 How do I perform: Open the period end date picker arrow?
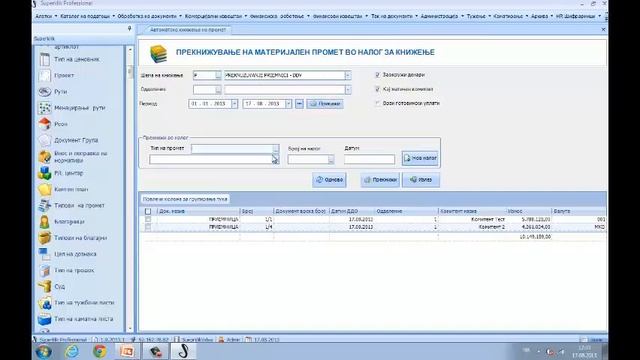click(x=289, y=104)
